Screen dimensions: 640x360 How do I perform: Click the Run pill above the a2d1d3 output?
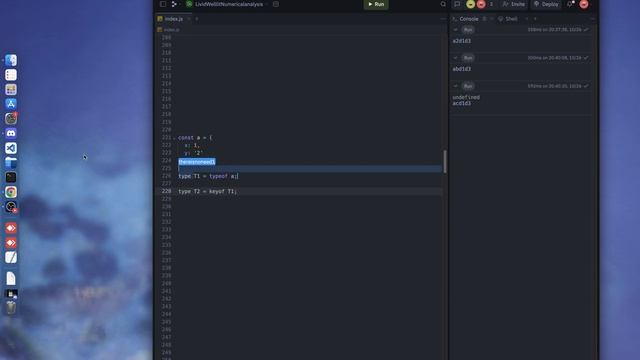coord(468,30)
